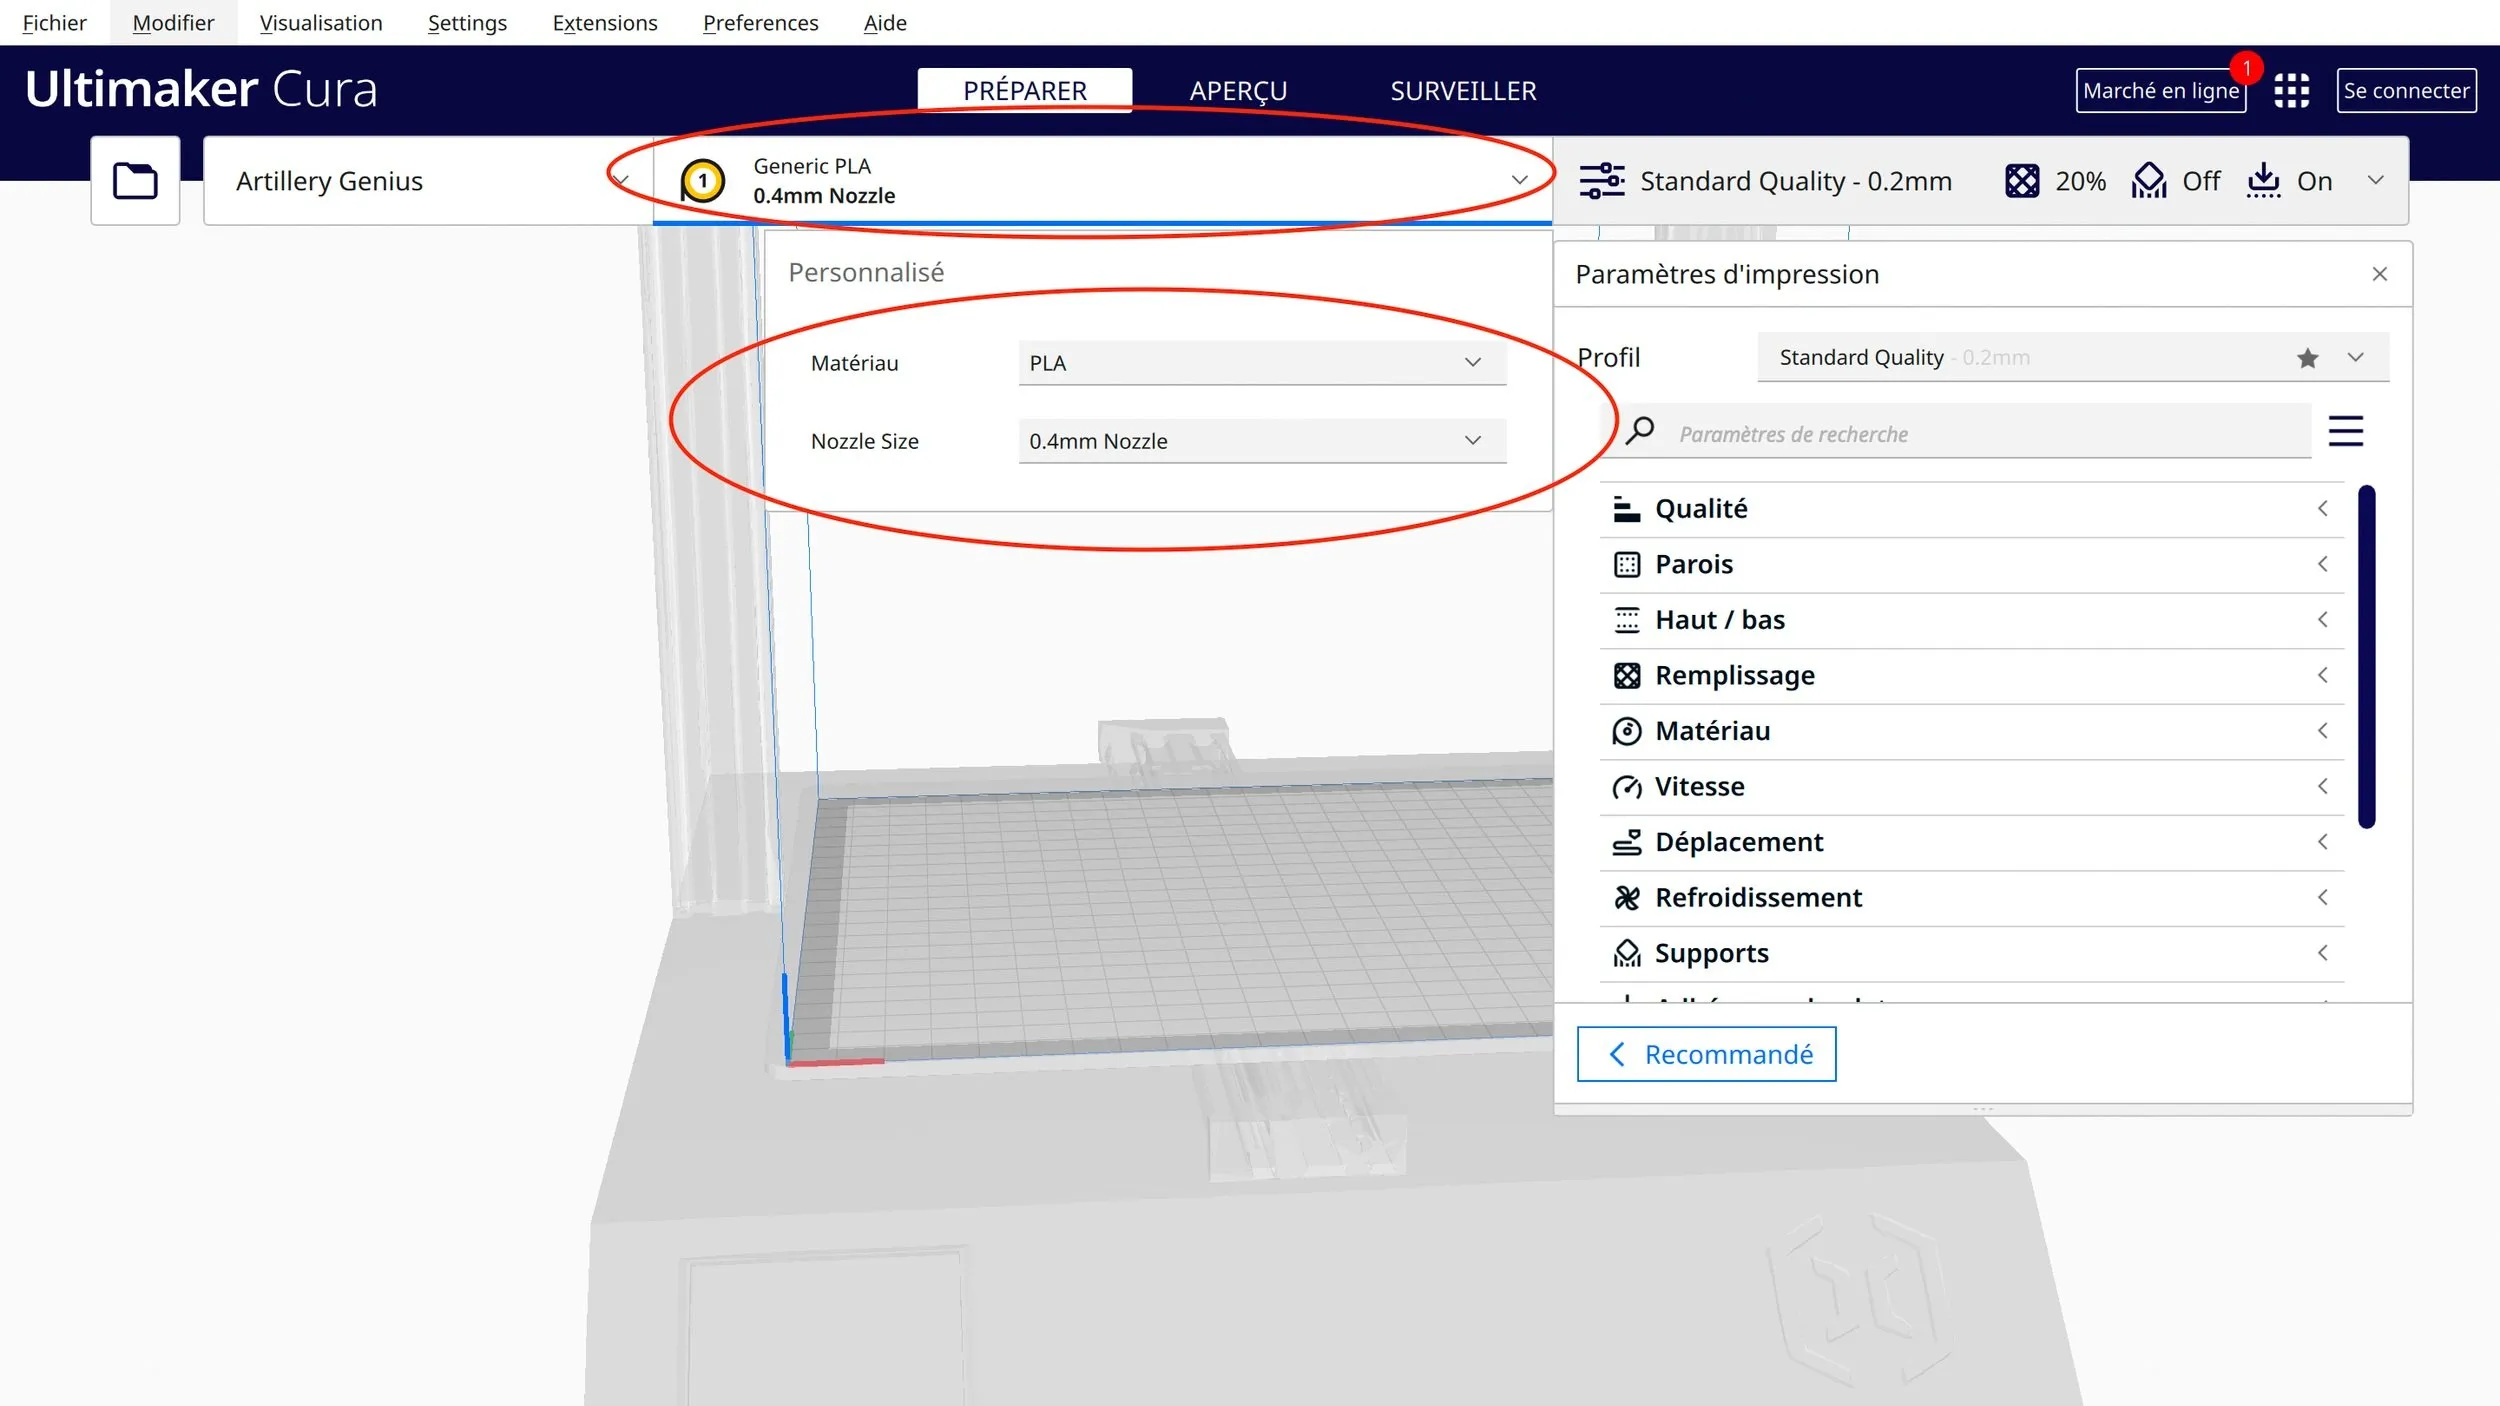Close the Paramètres d'impression panel

point(2380,274)
